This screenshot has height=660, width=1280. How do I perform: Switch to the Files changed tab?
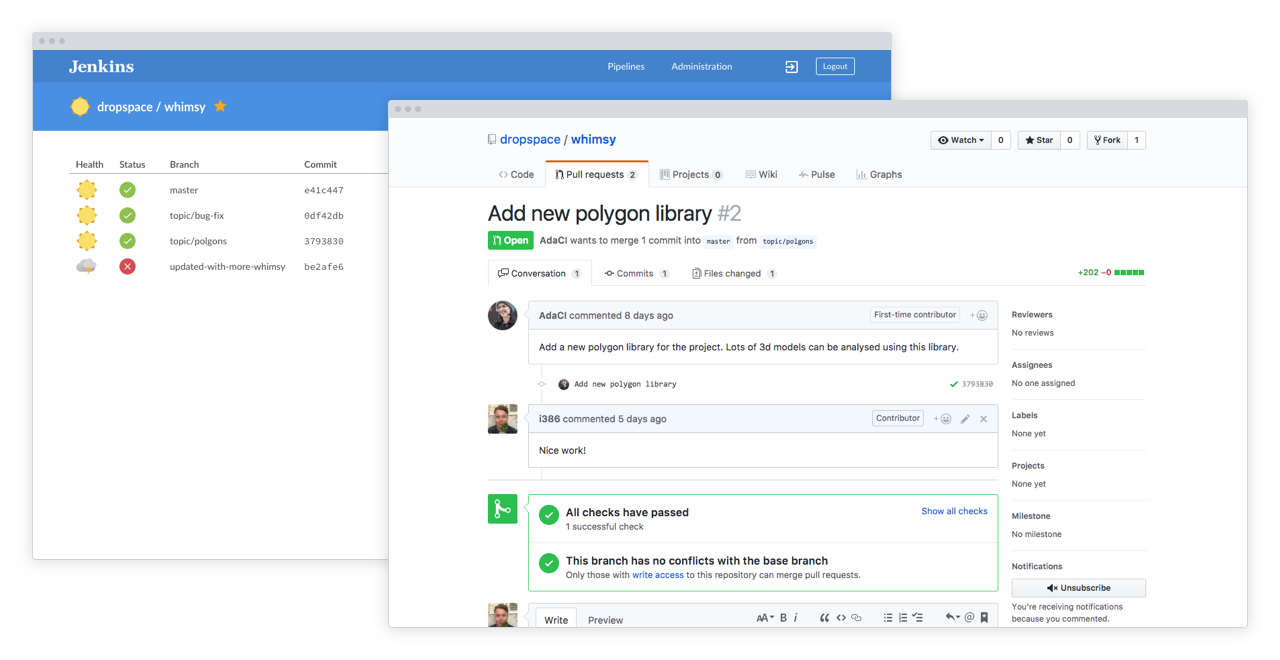tap(734, 272)
